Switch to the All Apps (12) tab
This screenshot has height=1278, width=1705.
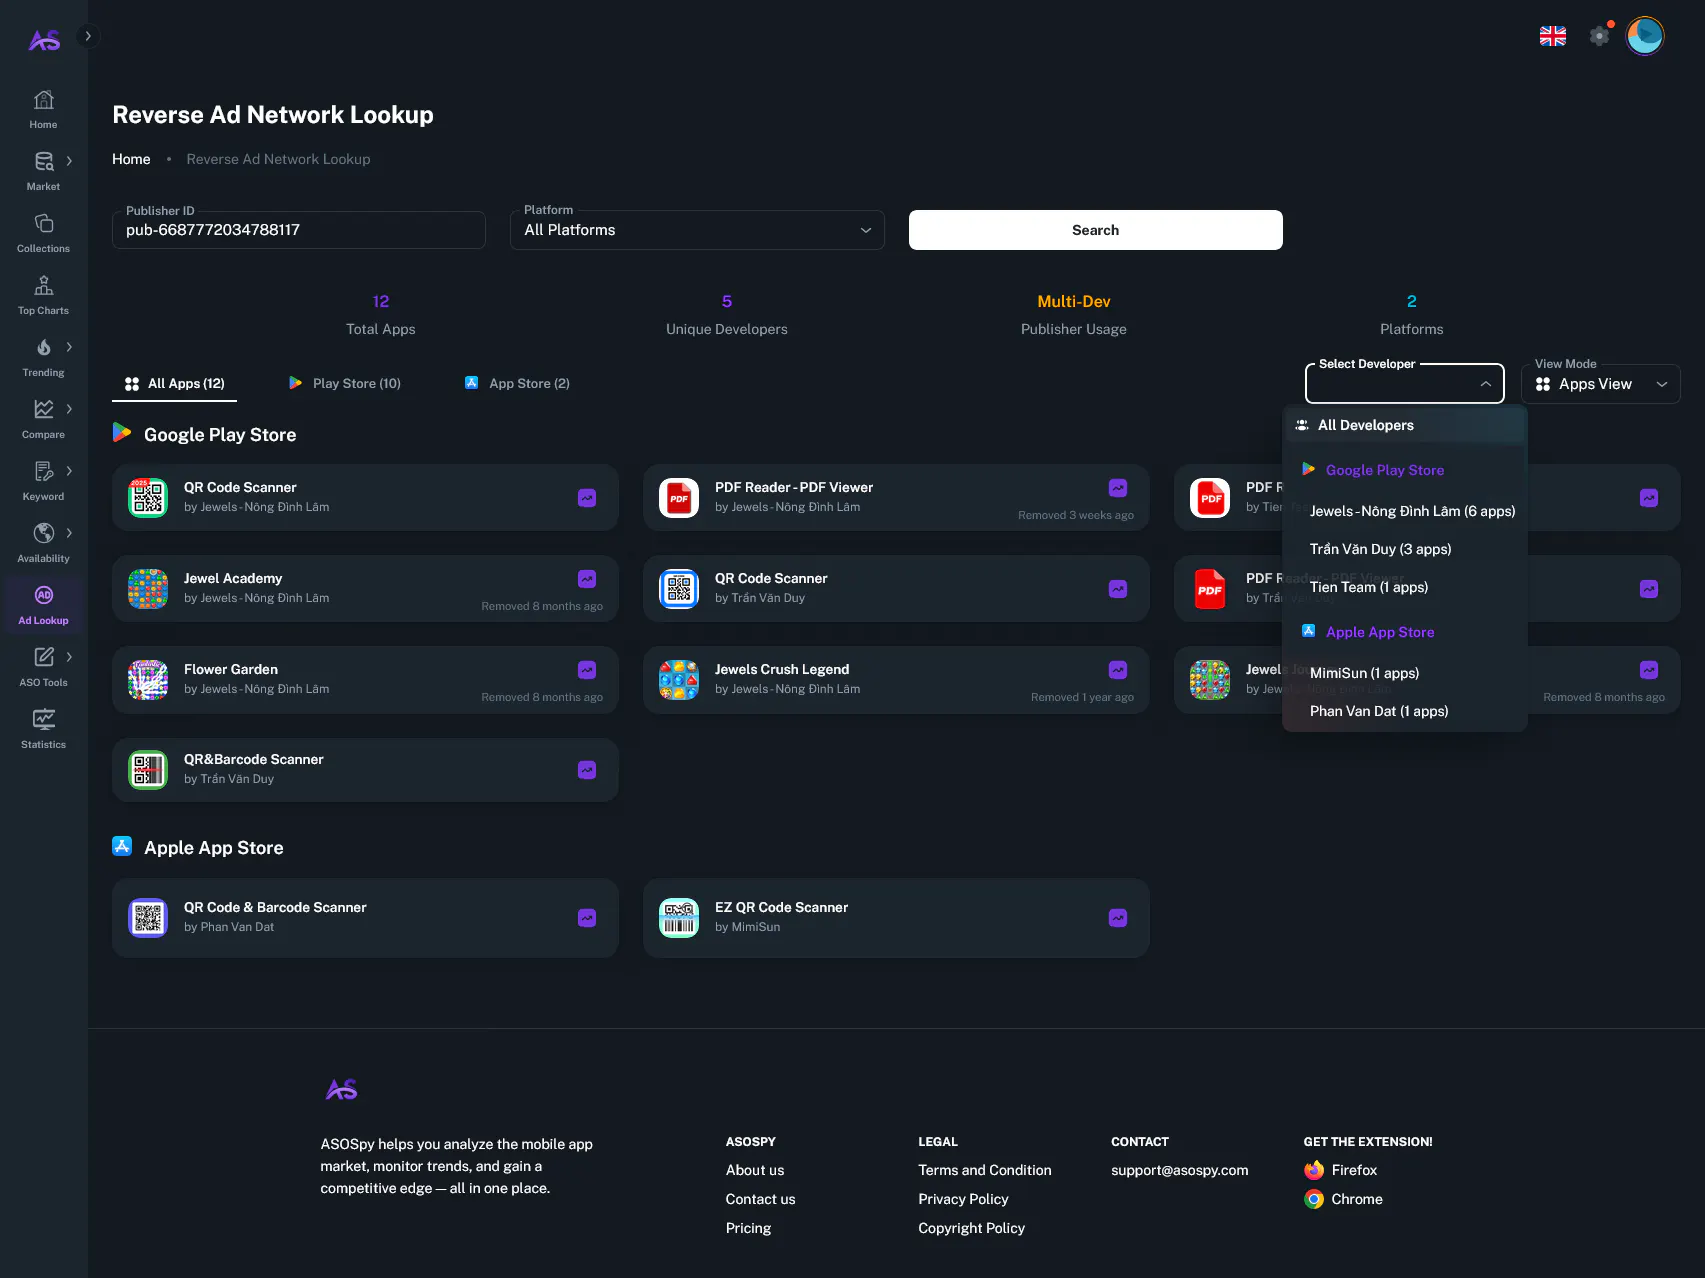175,384
